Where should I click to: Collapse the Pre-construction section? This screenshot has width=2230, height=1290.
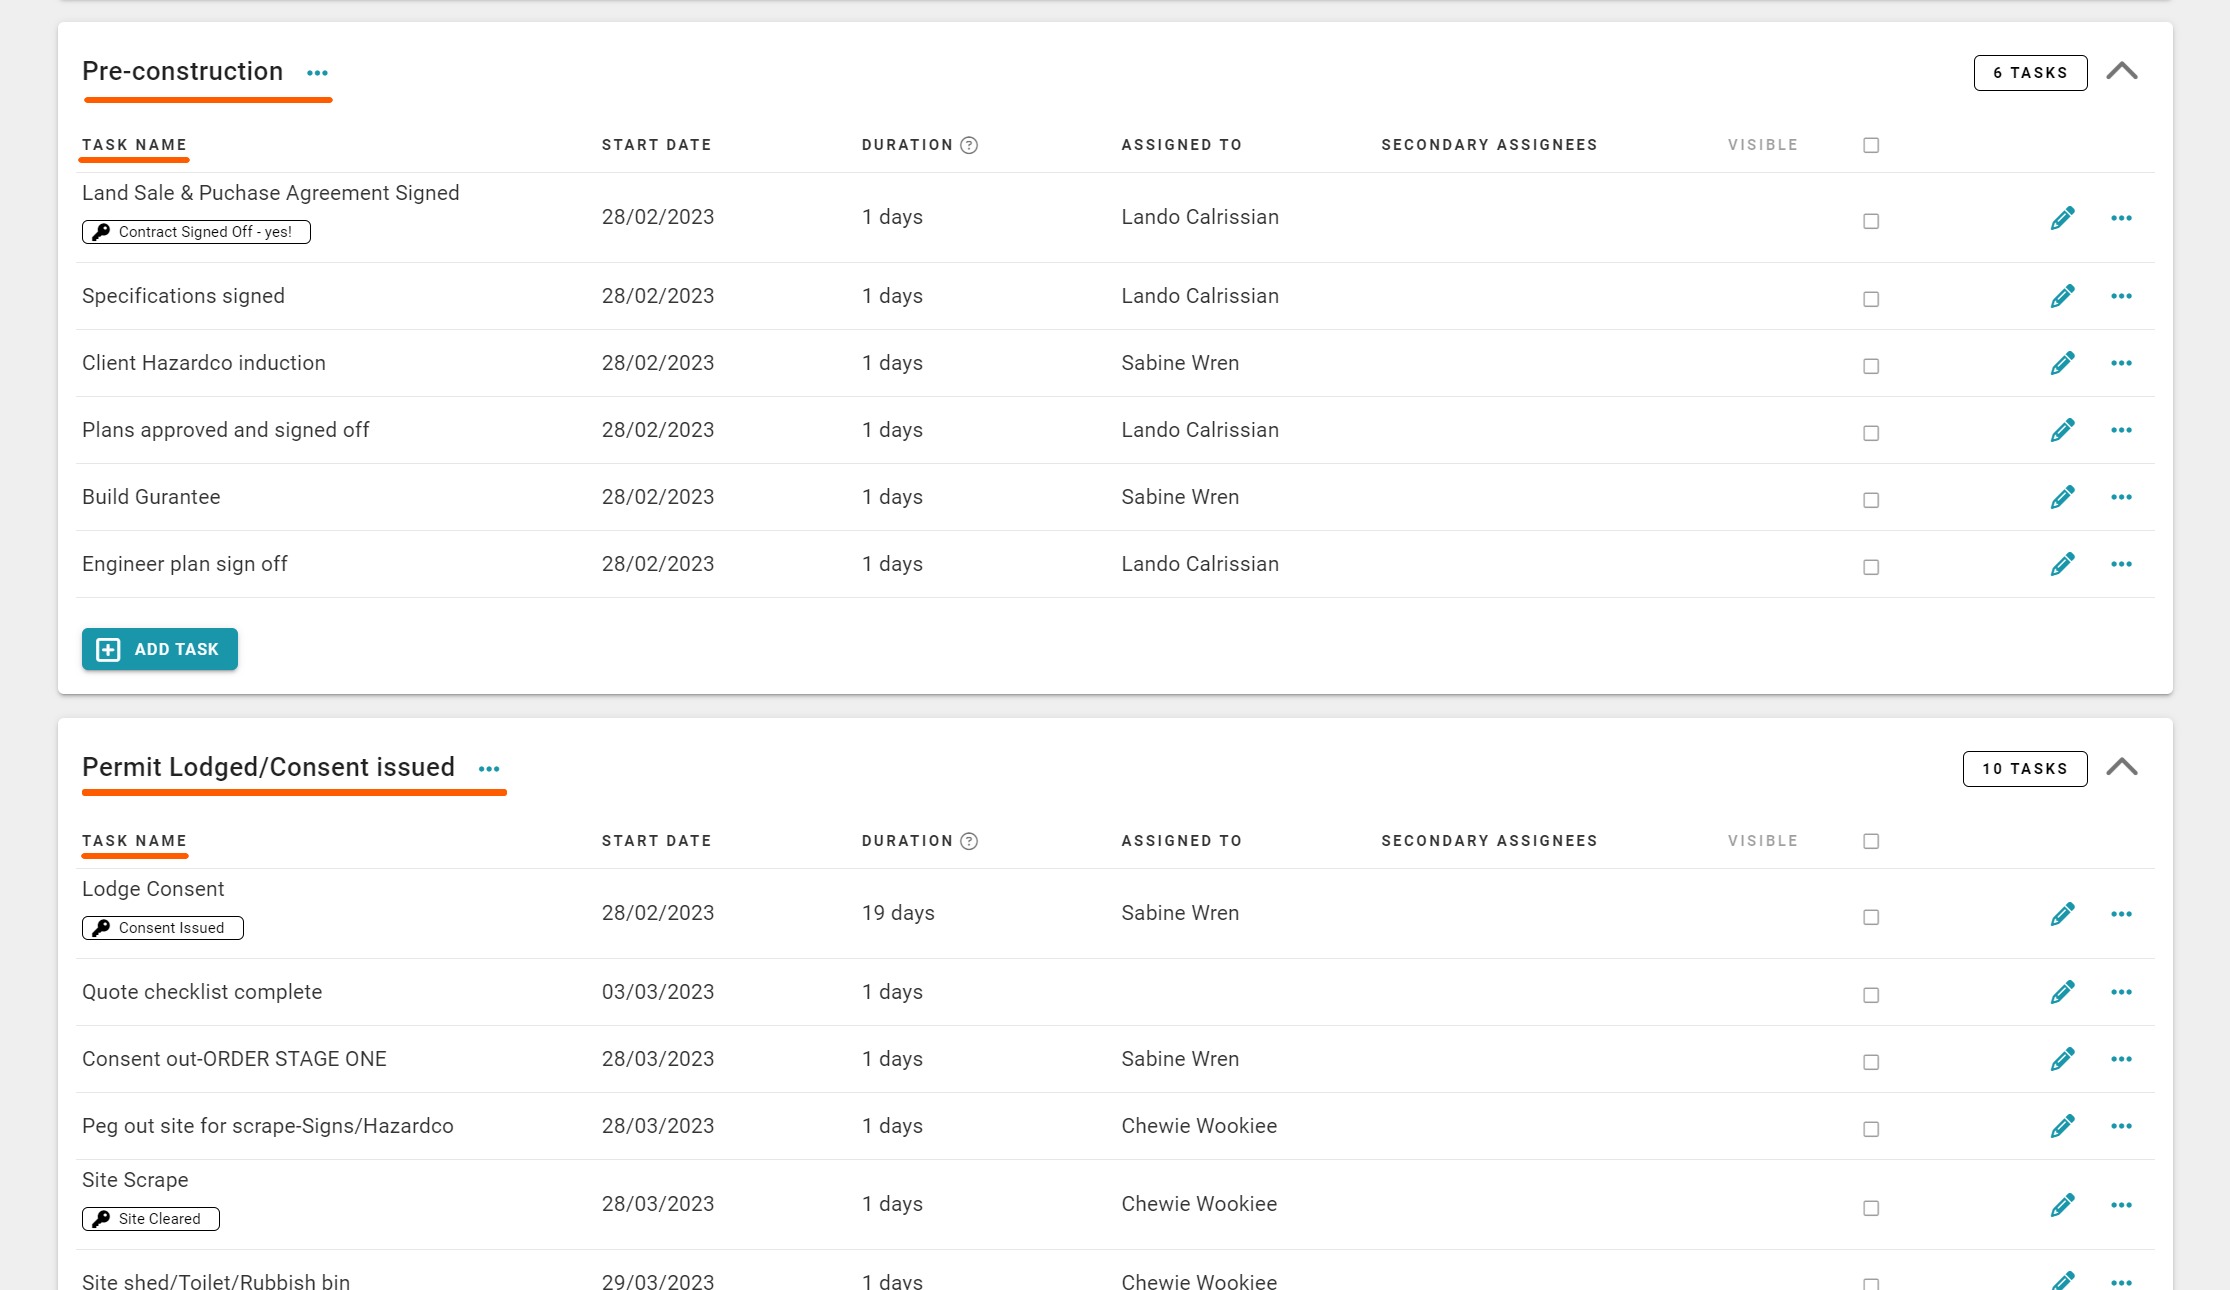2121,71
